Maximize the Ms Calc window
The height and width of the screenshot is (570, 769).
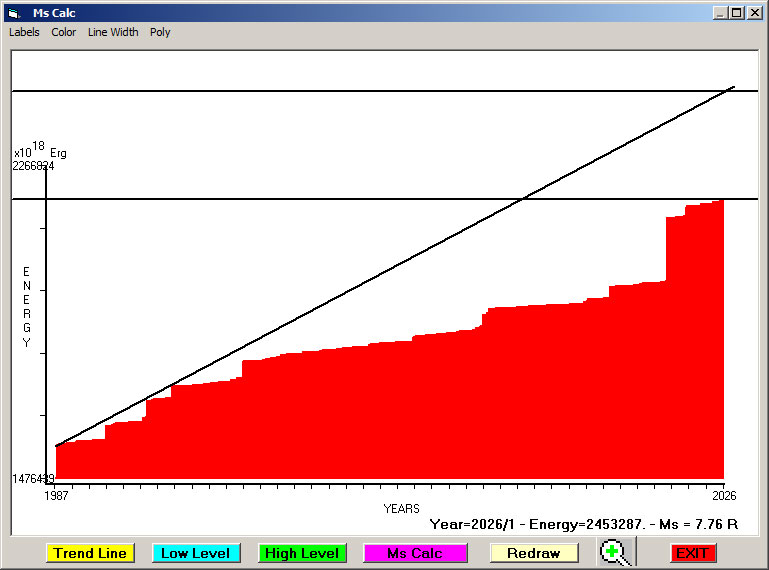[737, 13]
